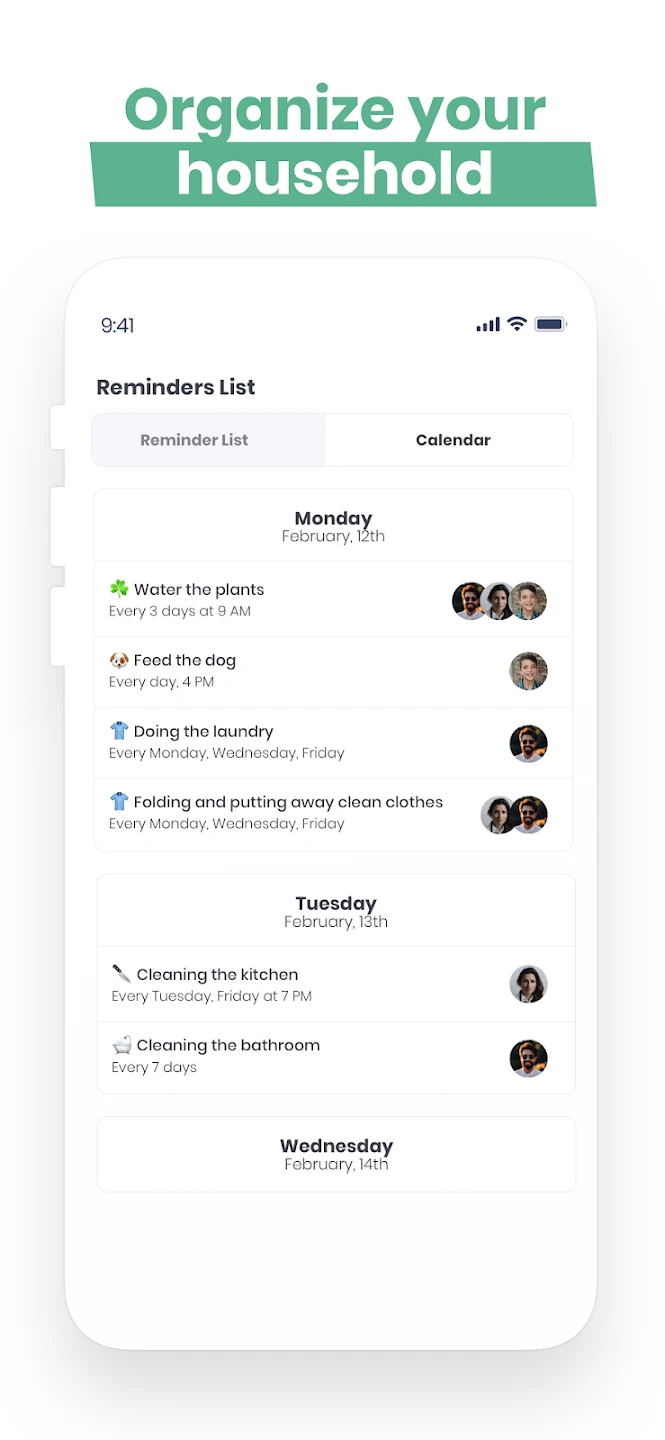The height and width of the screenshot is (1440, 665).
Task: Tap the Cleaning the bathroom assignee avatar
Action: point(528,1057)
